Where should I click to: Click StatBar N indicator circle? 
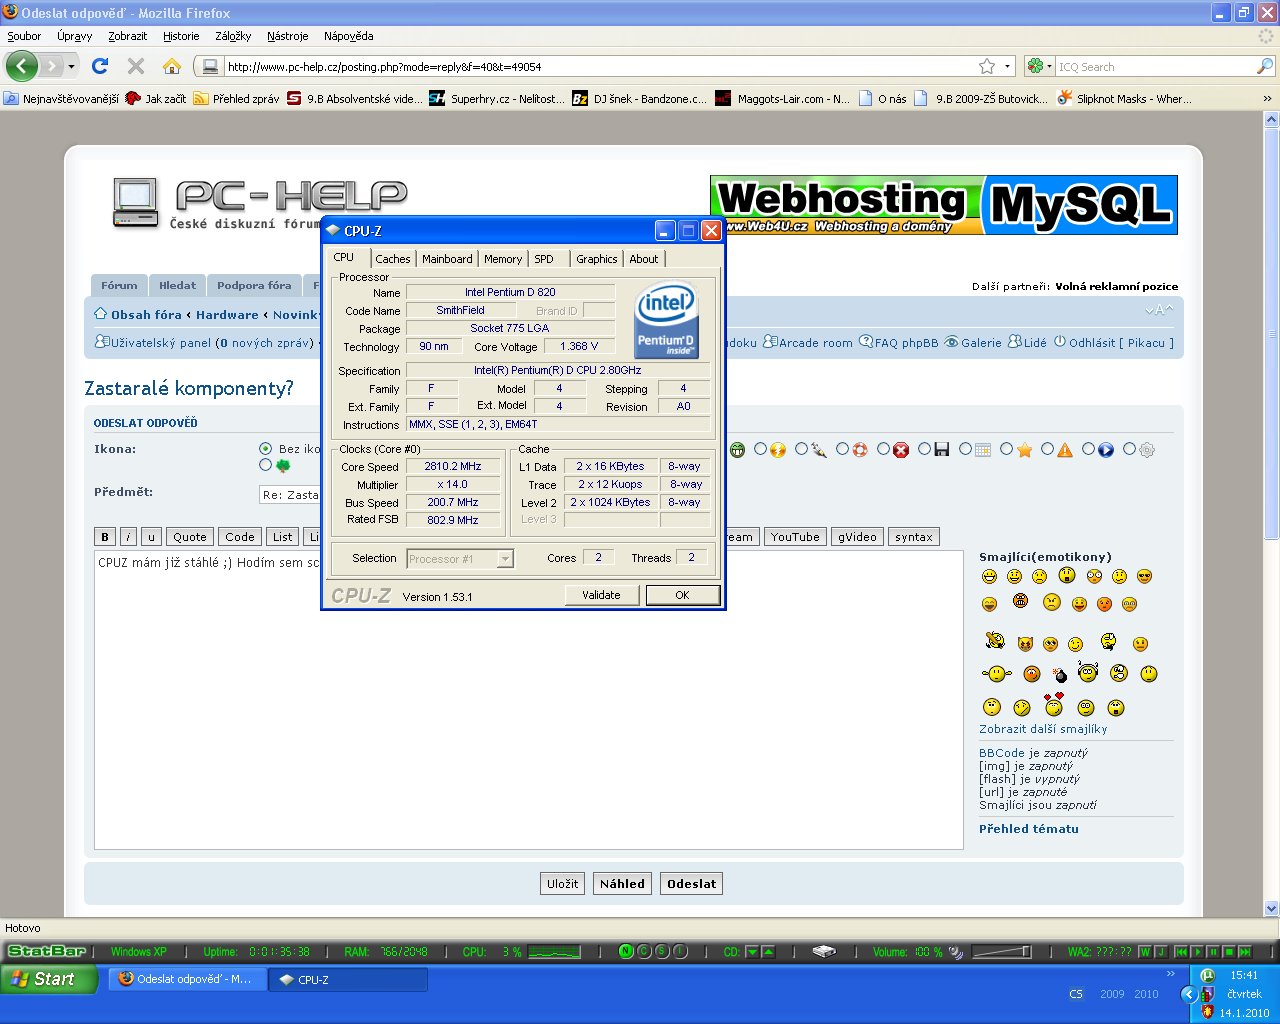click(626, 951)
